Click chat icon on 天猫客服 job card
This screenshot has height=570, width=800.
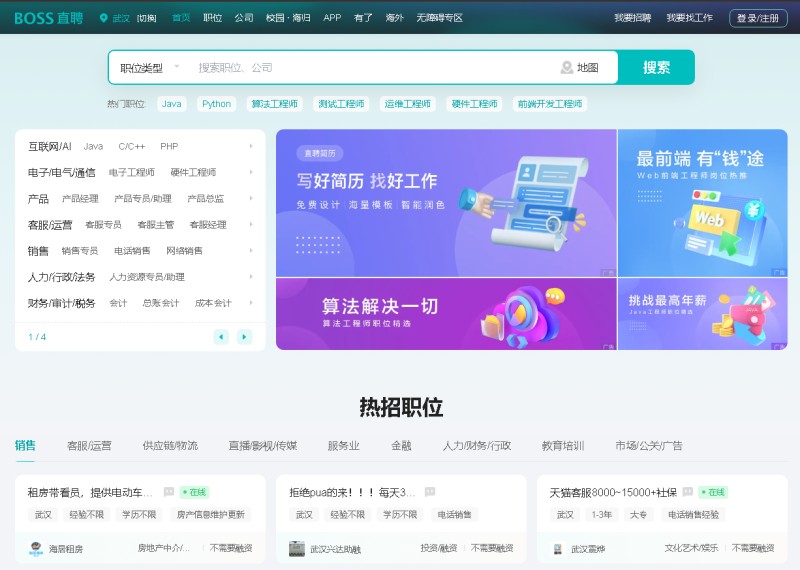[x=688, y=492]
